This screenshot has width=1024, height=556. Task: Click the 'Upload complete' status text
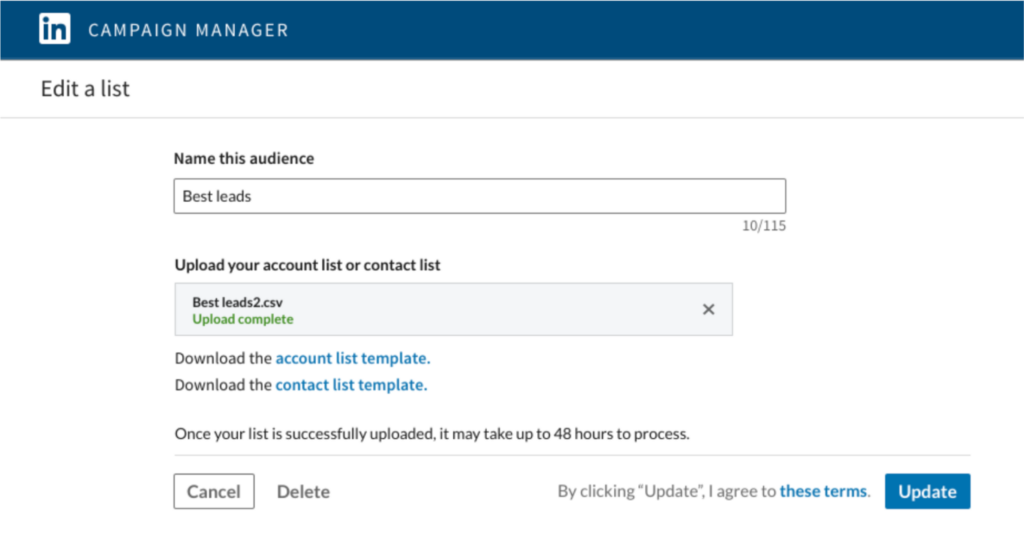pos(243,319)
